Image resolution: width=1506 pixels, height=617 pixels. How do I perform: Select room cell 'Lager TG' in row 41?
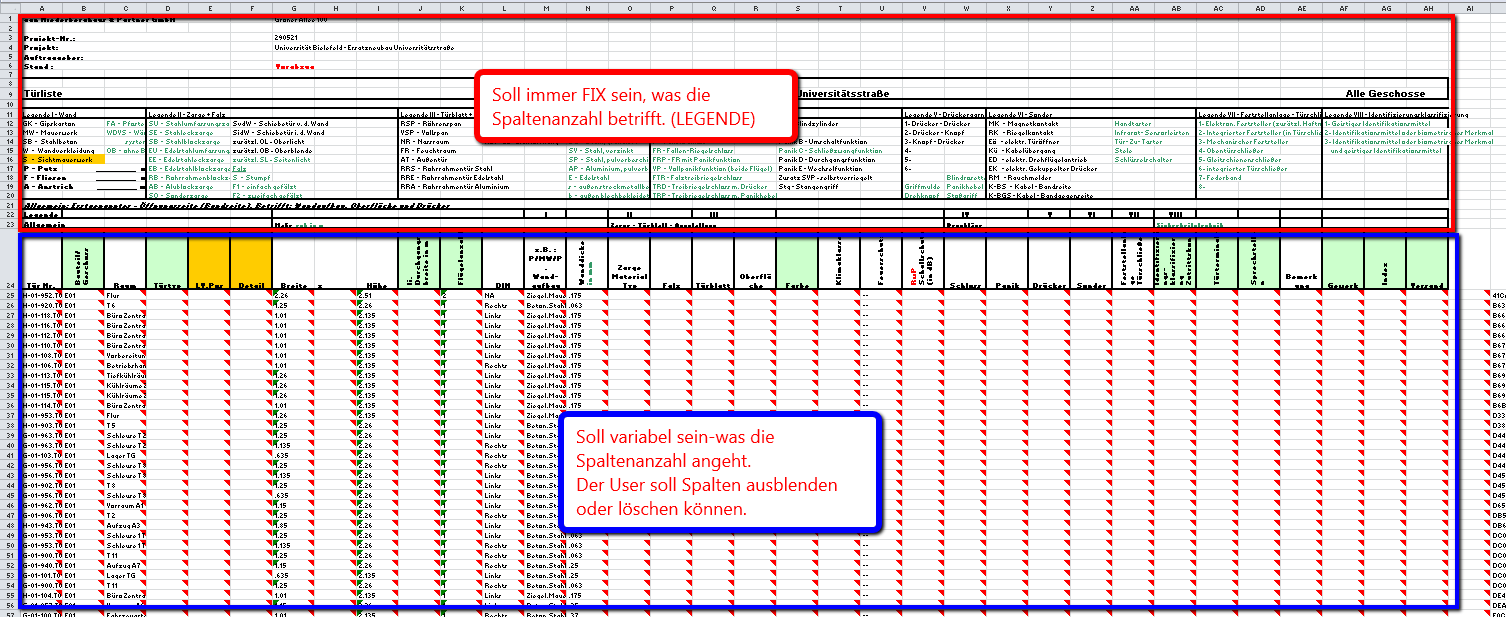(x=125, y=454)
